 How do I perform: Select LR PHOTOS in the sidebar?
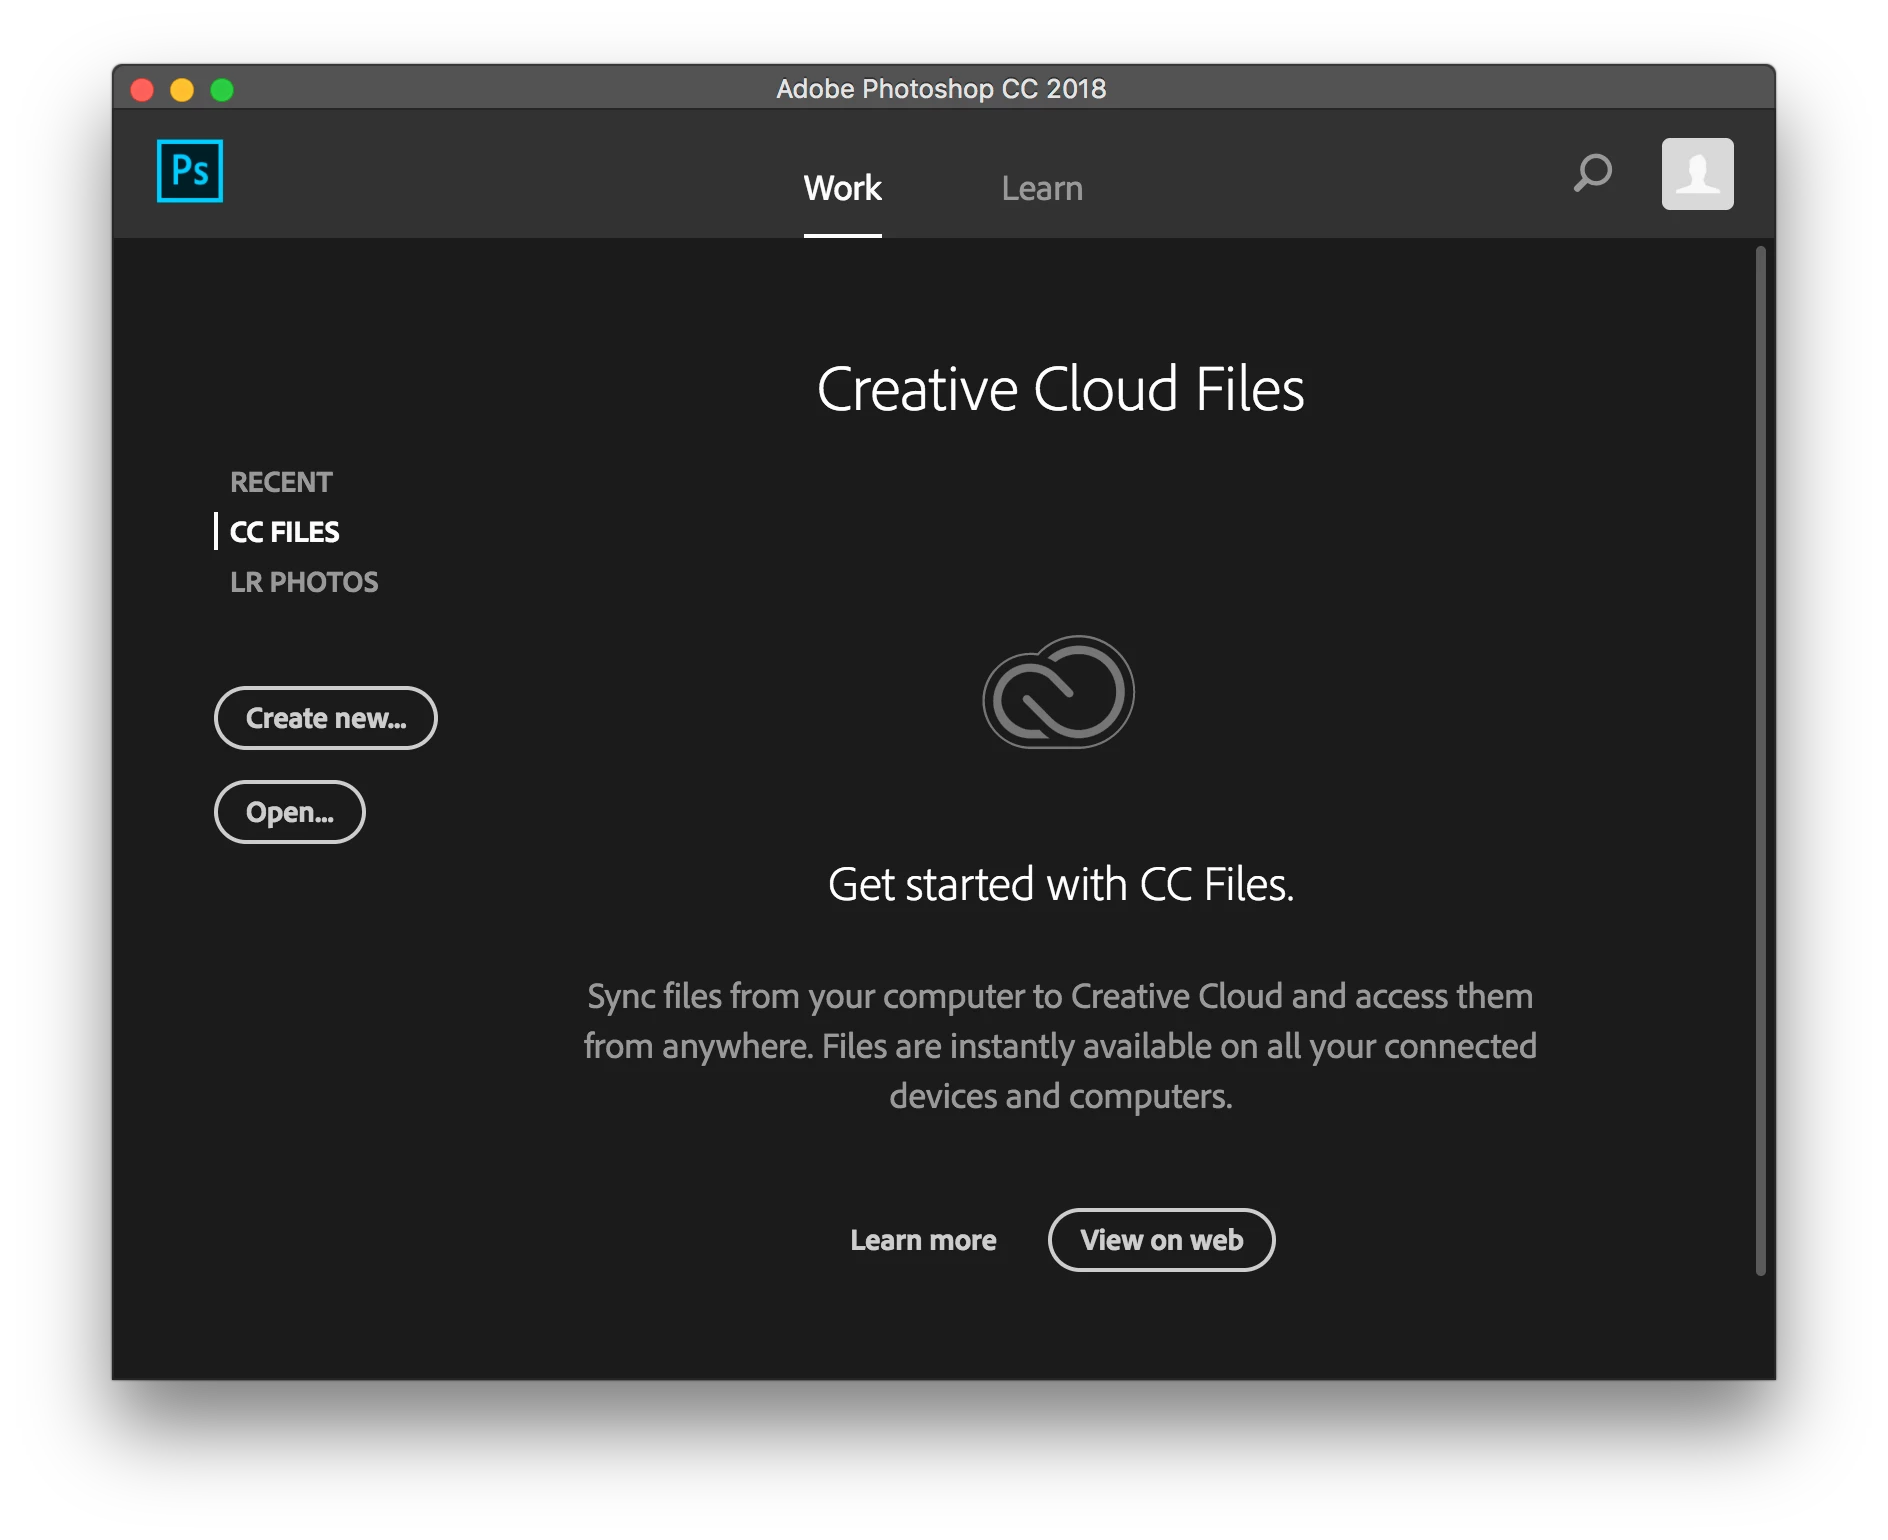point(304,582)
